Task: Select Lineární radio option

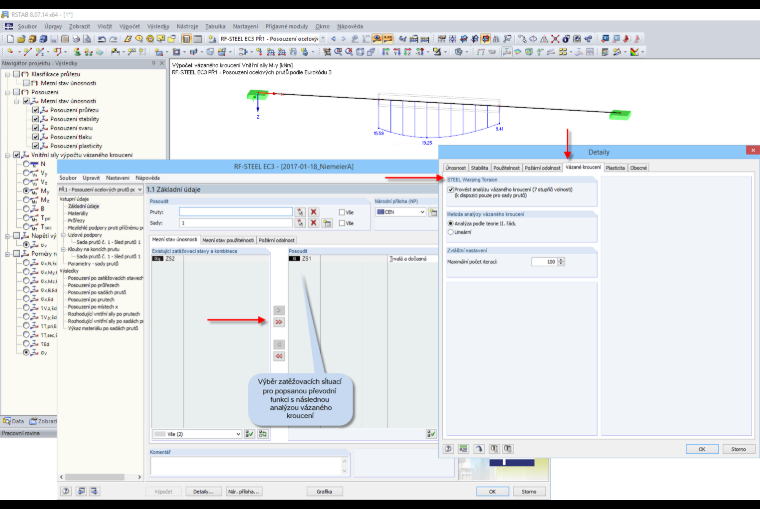Action: (x=451, y=232)
